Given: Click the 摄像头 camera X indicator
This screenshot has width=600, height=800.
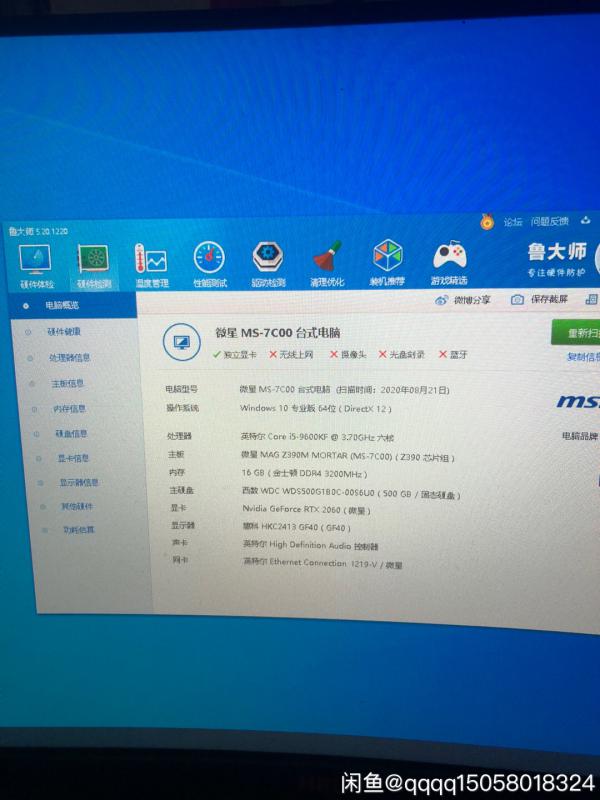Looking at the screenshot, I should [x=348, y=354].
